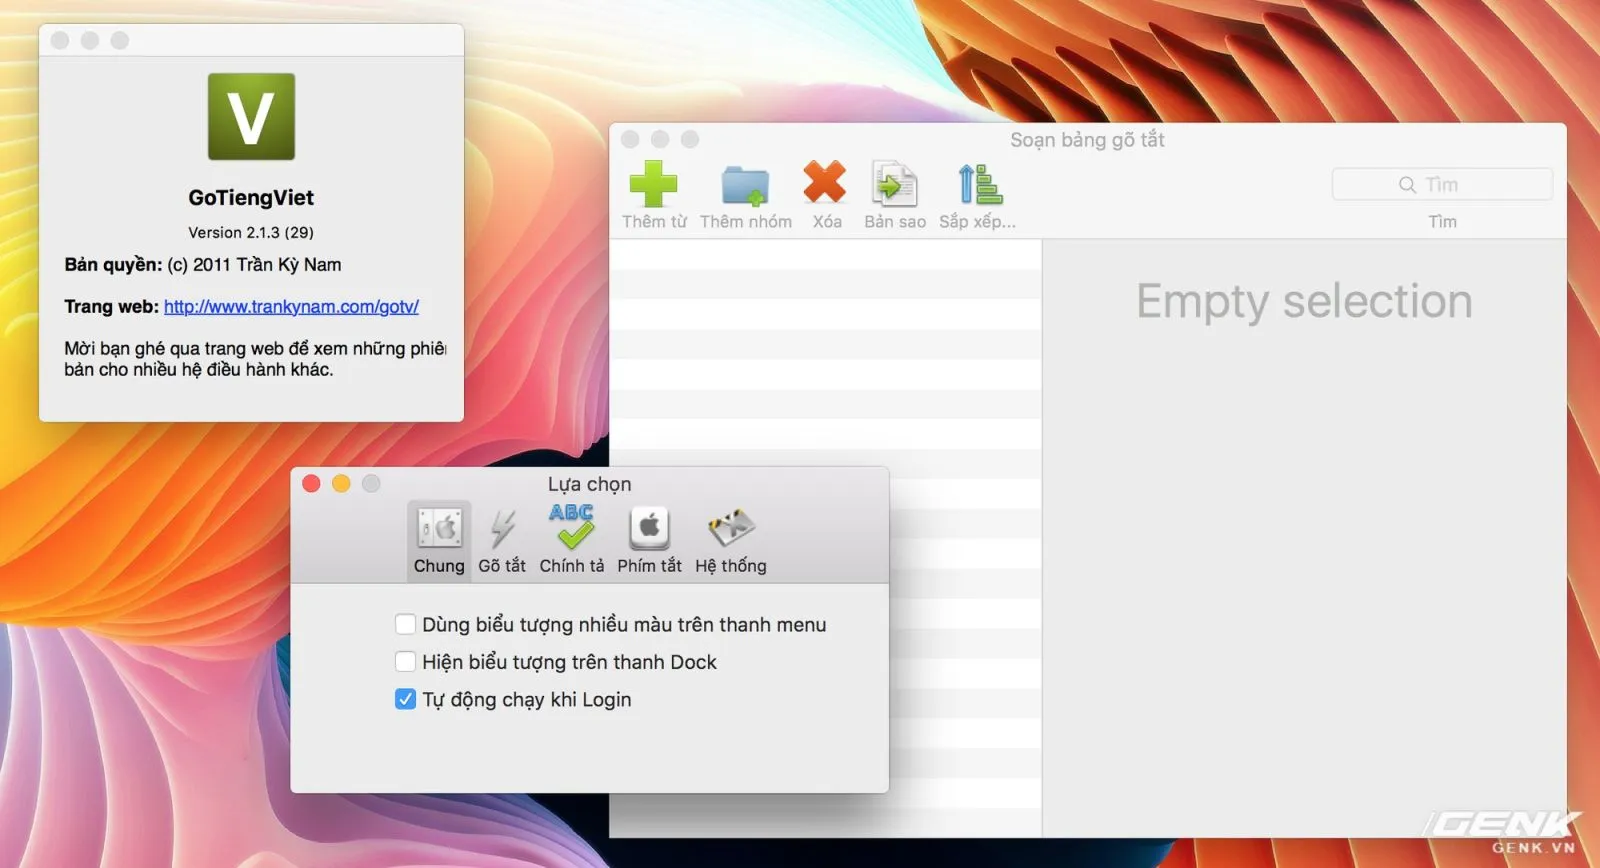Add a group with the Thêm nhóm folder icon
Screen dimensions: 1600x868
(x=745, y=185)
